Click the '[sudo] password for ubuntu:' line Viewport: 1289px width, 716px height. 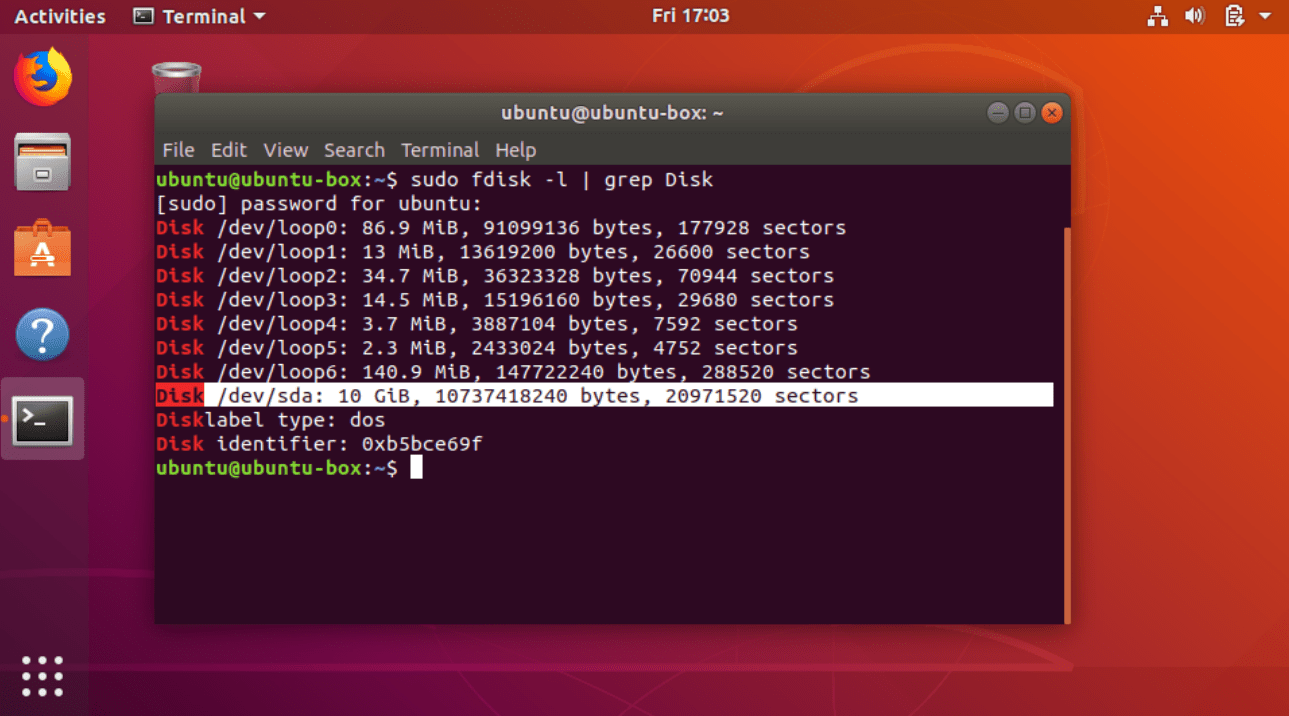point(319,204)
